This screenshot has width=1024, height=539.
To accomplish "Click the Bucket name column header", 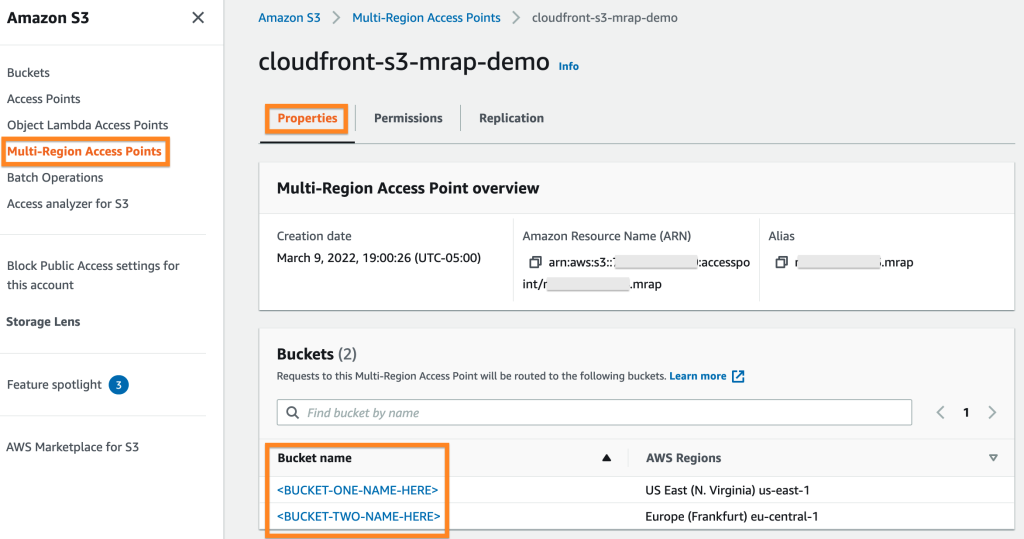I will pyautogui.click(x=314, y=458).
